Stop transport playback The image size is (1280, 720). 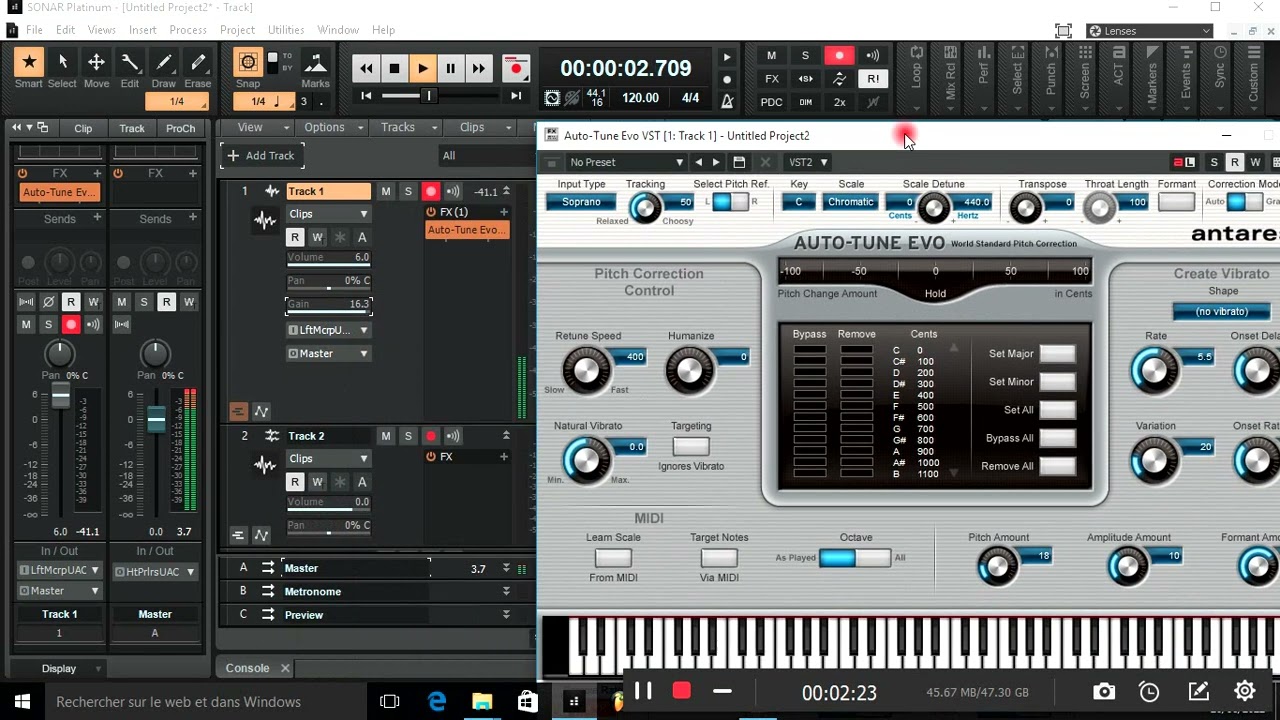[394, 68]
